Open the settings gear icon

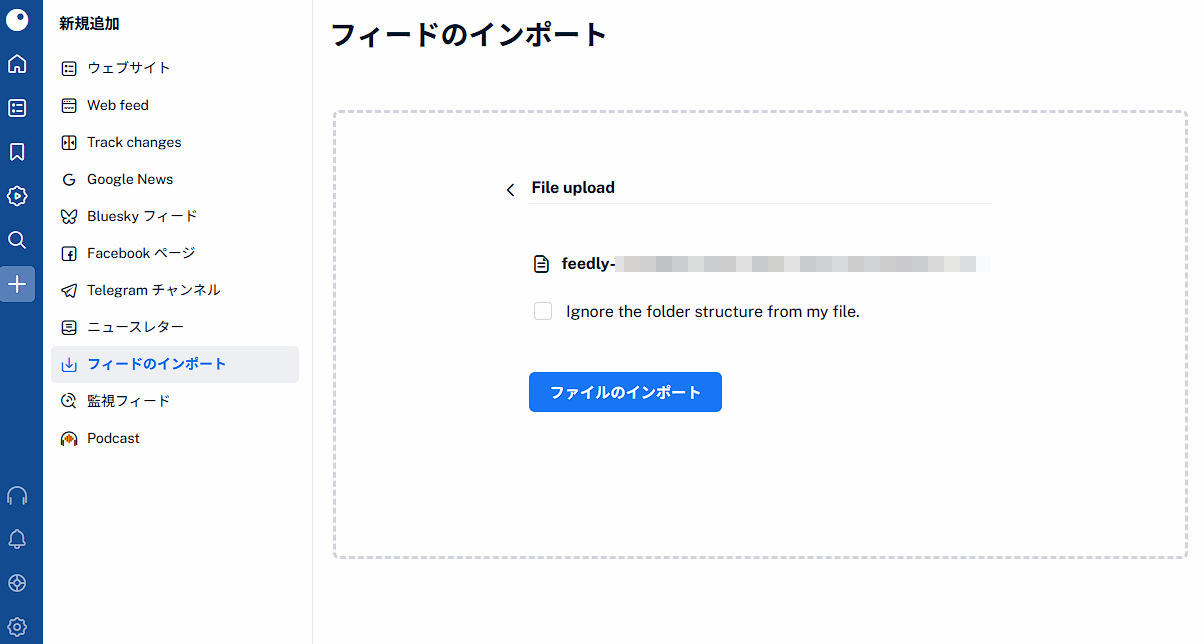pyautogui.click(x=17, y=627)
